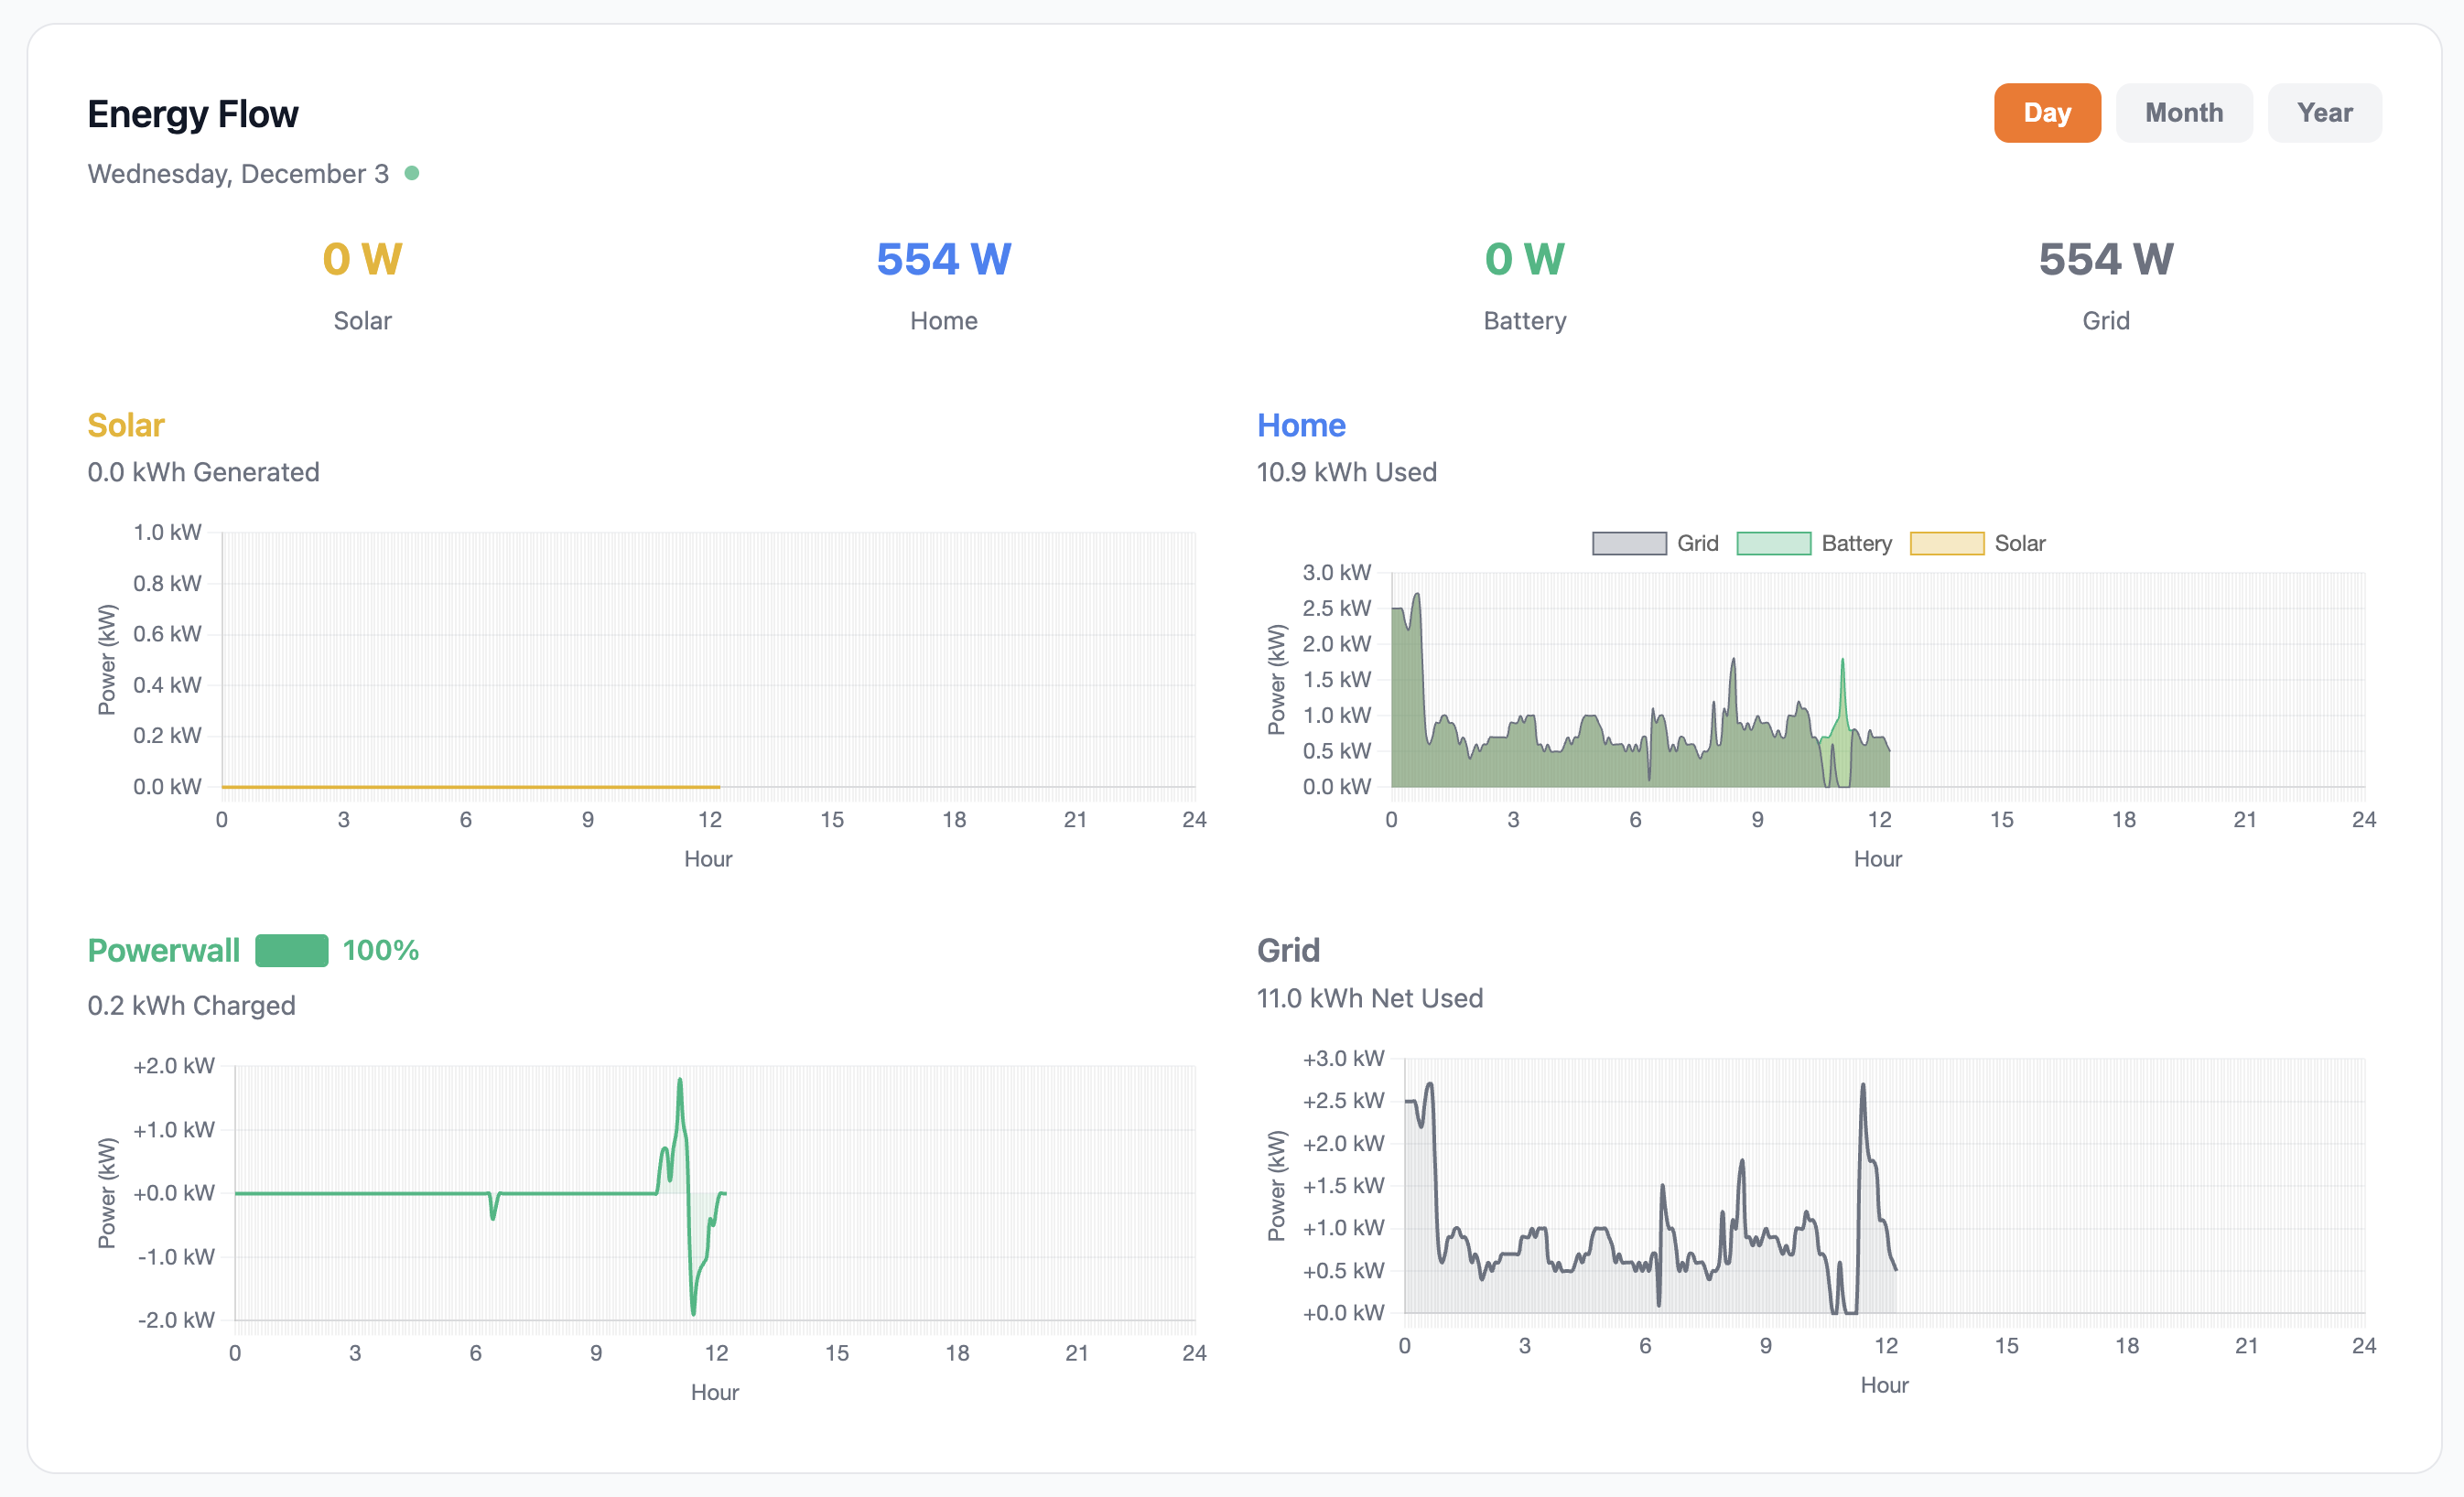The height and width of the screenshot is (1497, 2464).
Task: Switch to the Year view
Action: pyautogui.click(x=2324, y=112)
